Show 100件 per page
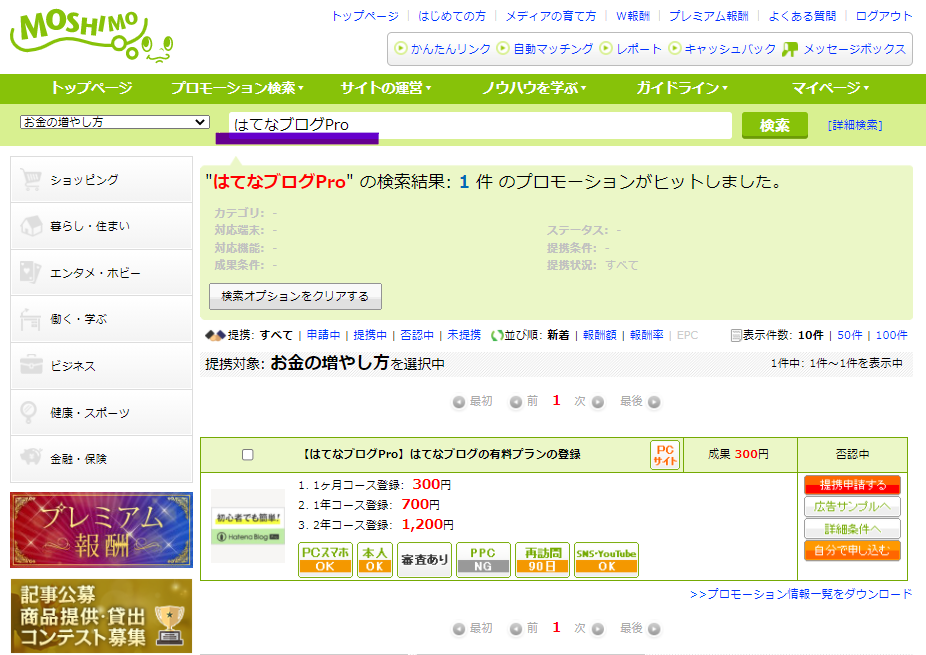This screenshot has width=926, height=655. 891,335
